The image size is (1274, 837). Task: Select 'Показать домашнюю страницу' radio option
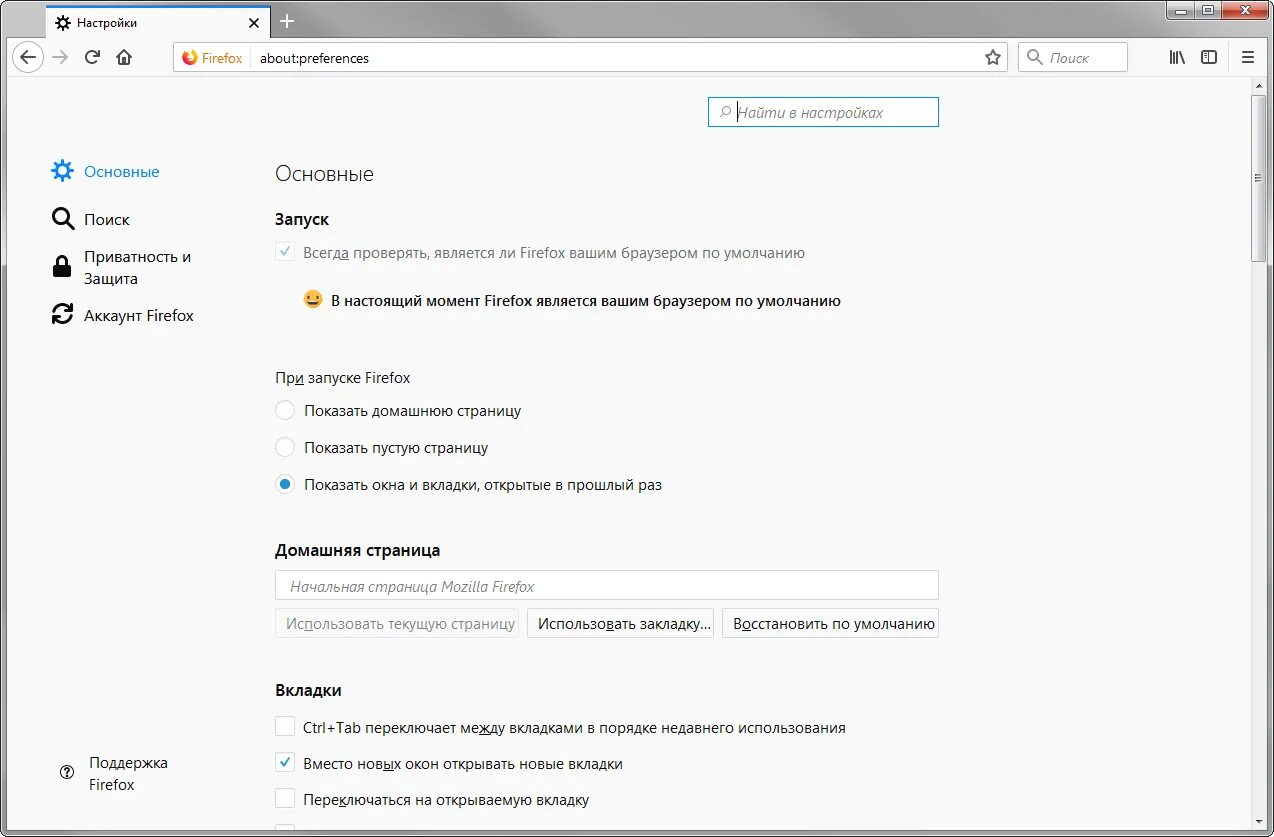(x=285, y=411)
